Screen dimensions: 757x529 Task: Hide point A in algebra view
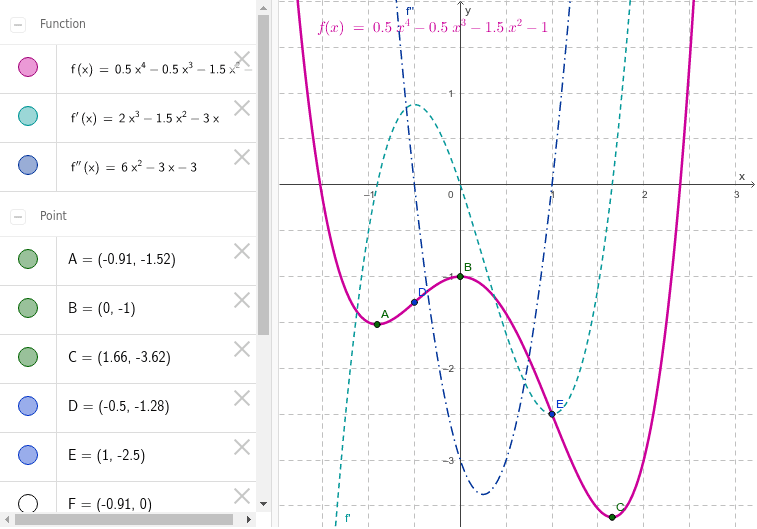point(28,259)
